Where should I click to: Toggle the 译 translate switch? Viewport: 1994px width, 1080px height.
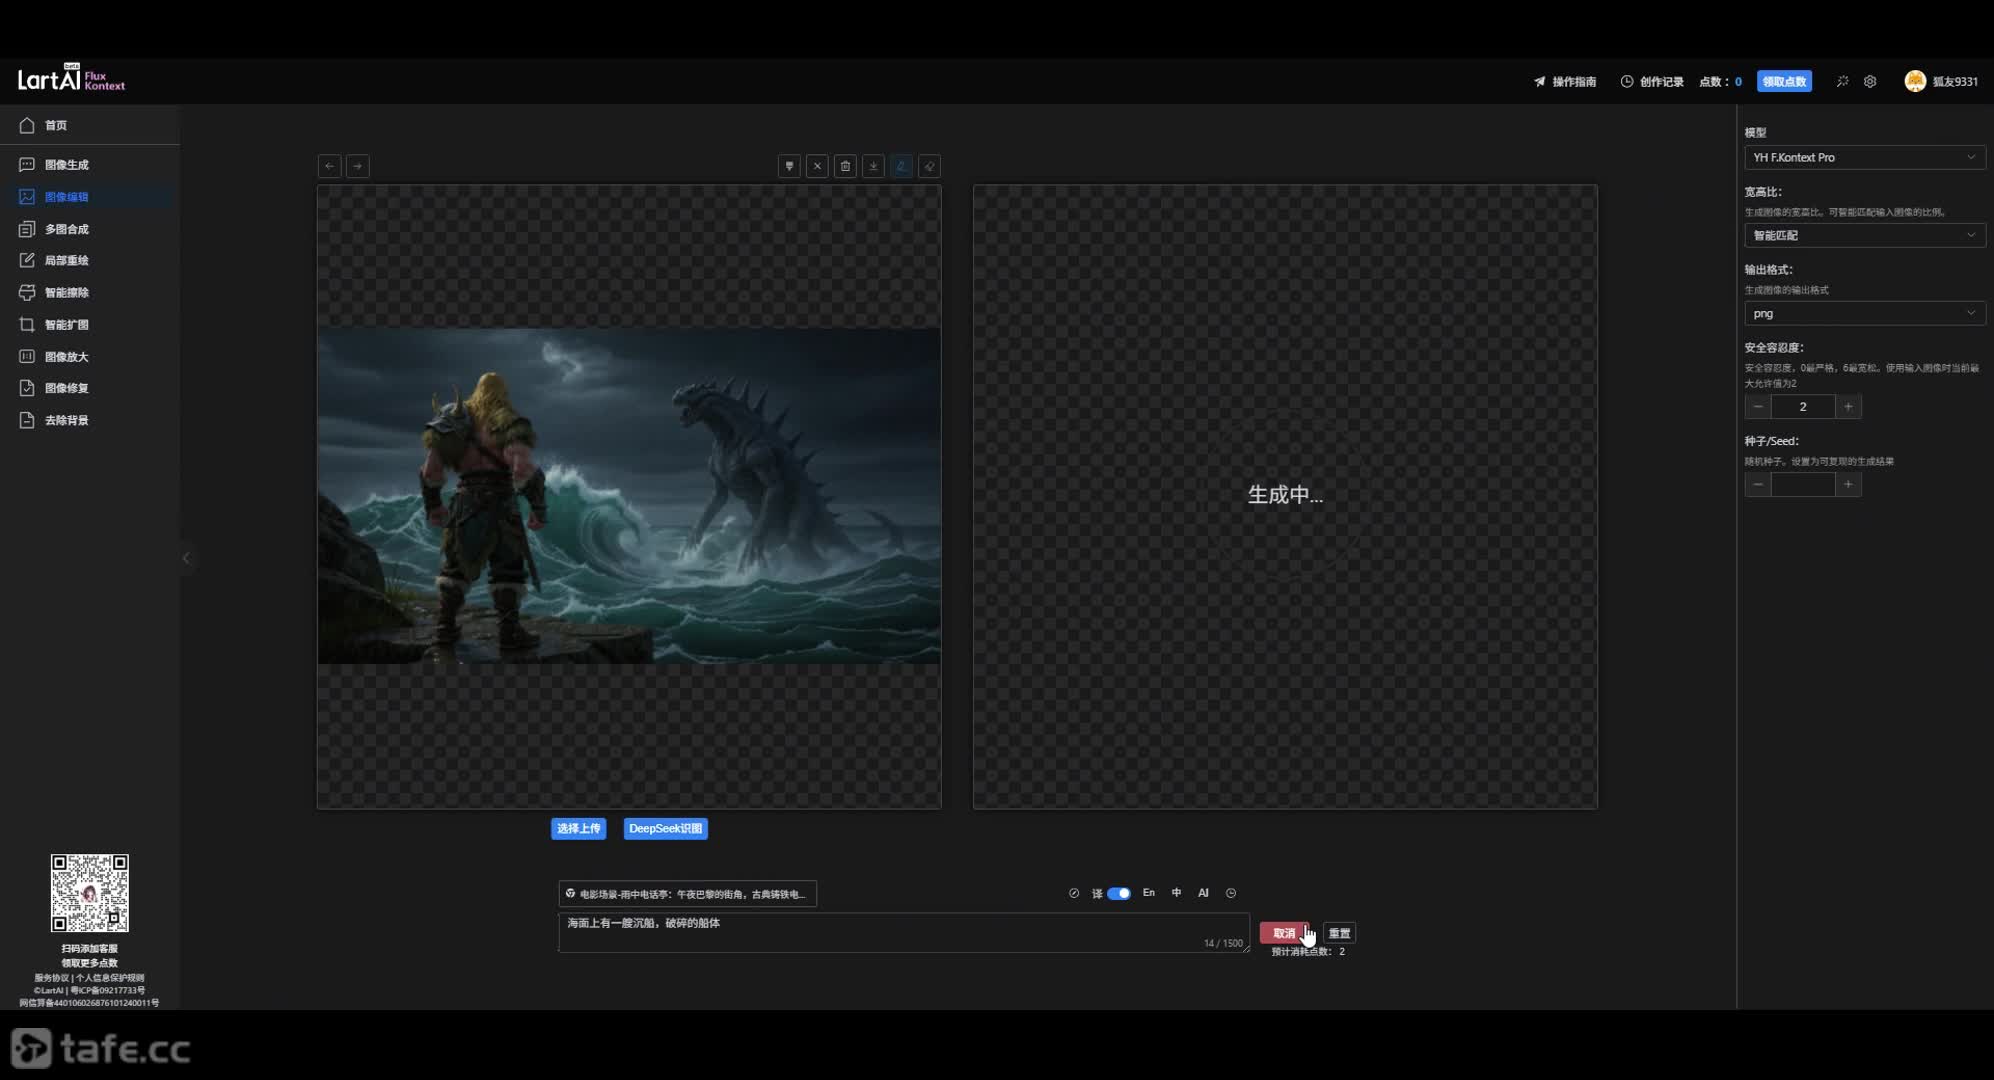coord(1118,893)
